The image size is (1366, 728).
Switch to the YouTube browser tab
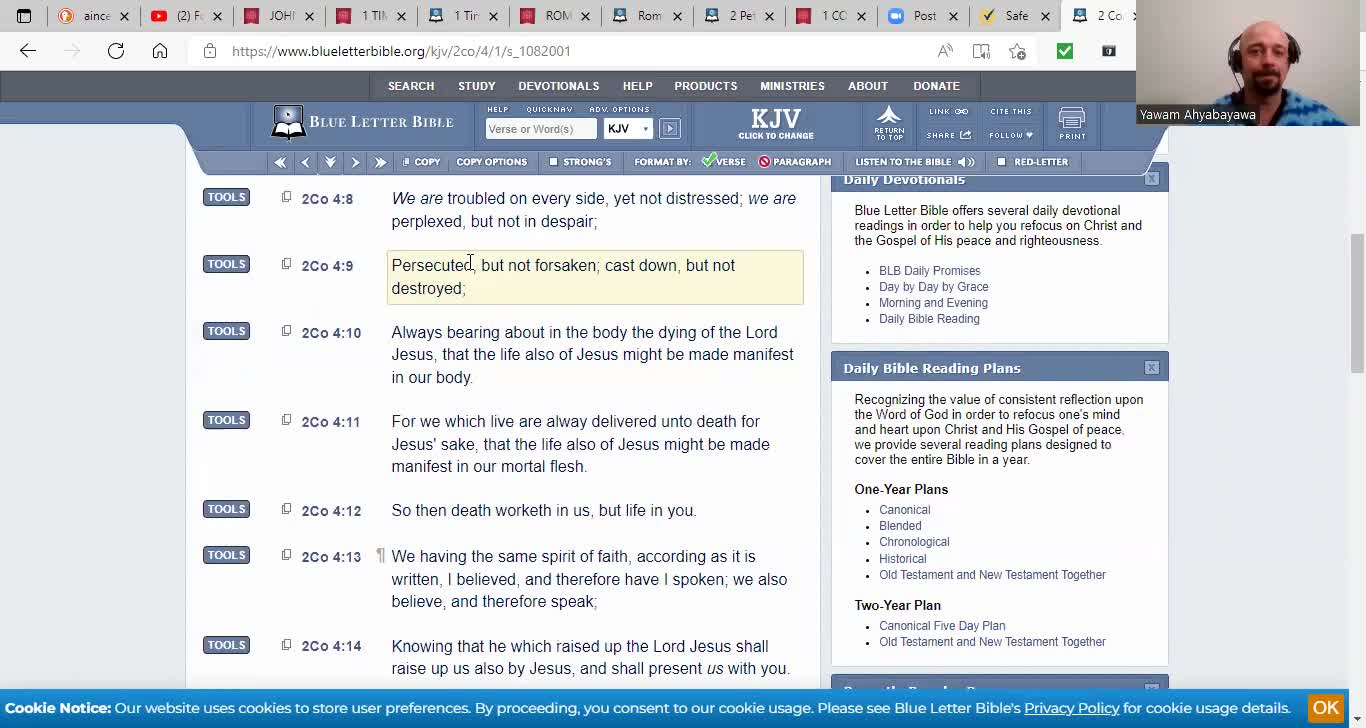click(187, 16)
